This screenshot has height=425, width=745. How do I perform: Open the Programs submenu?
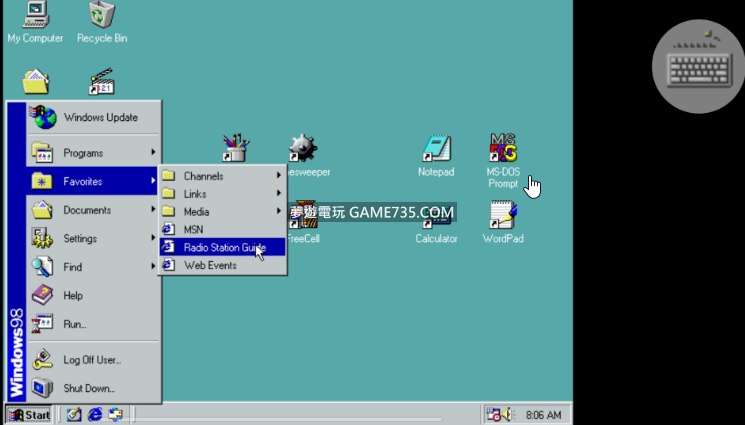(x=94, y=153)
